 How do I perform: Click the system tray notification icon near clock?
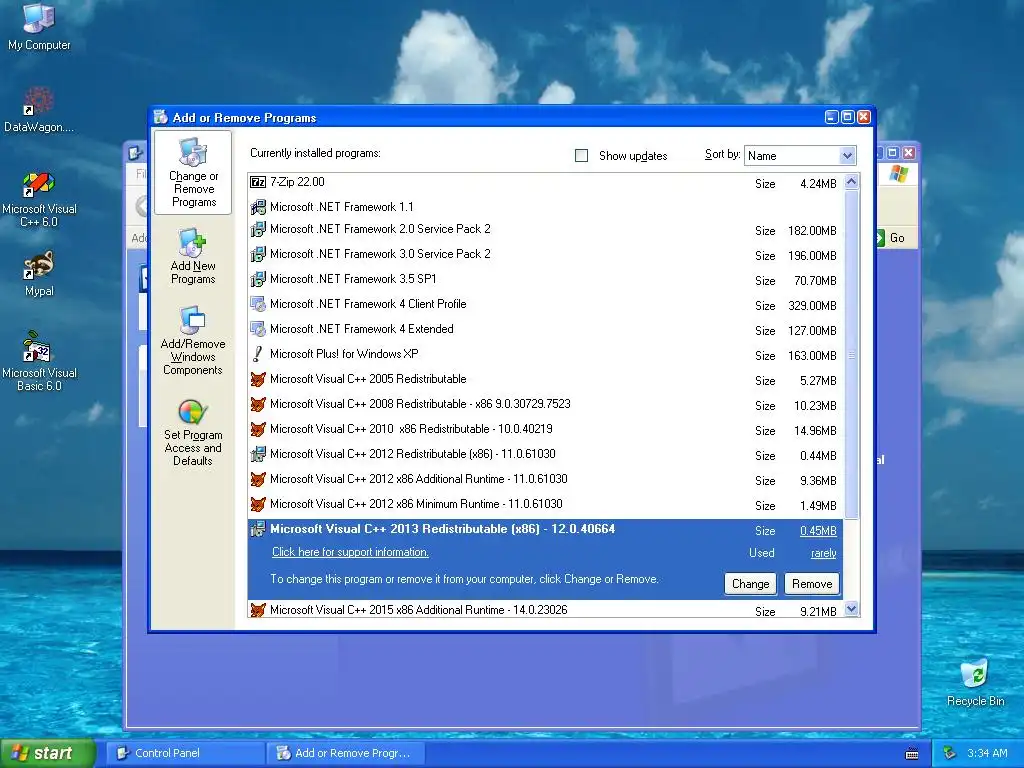(x=950, y=753)
